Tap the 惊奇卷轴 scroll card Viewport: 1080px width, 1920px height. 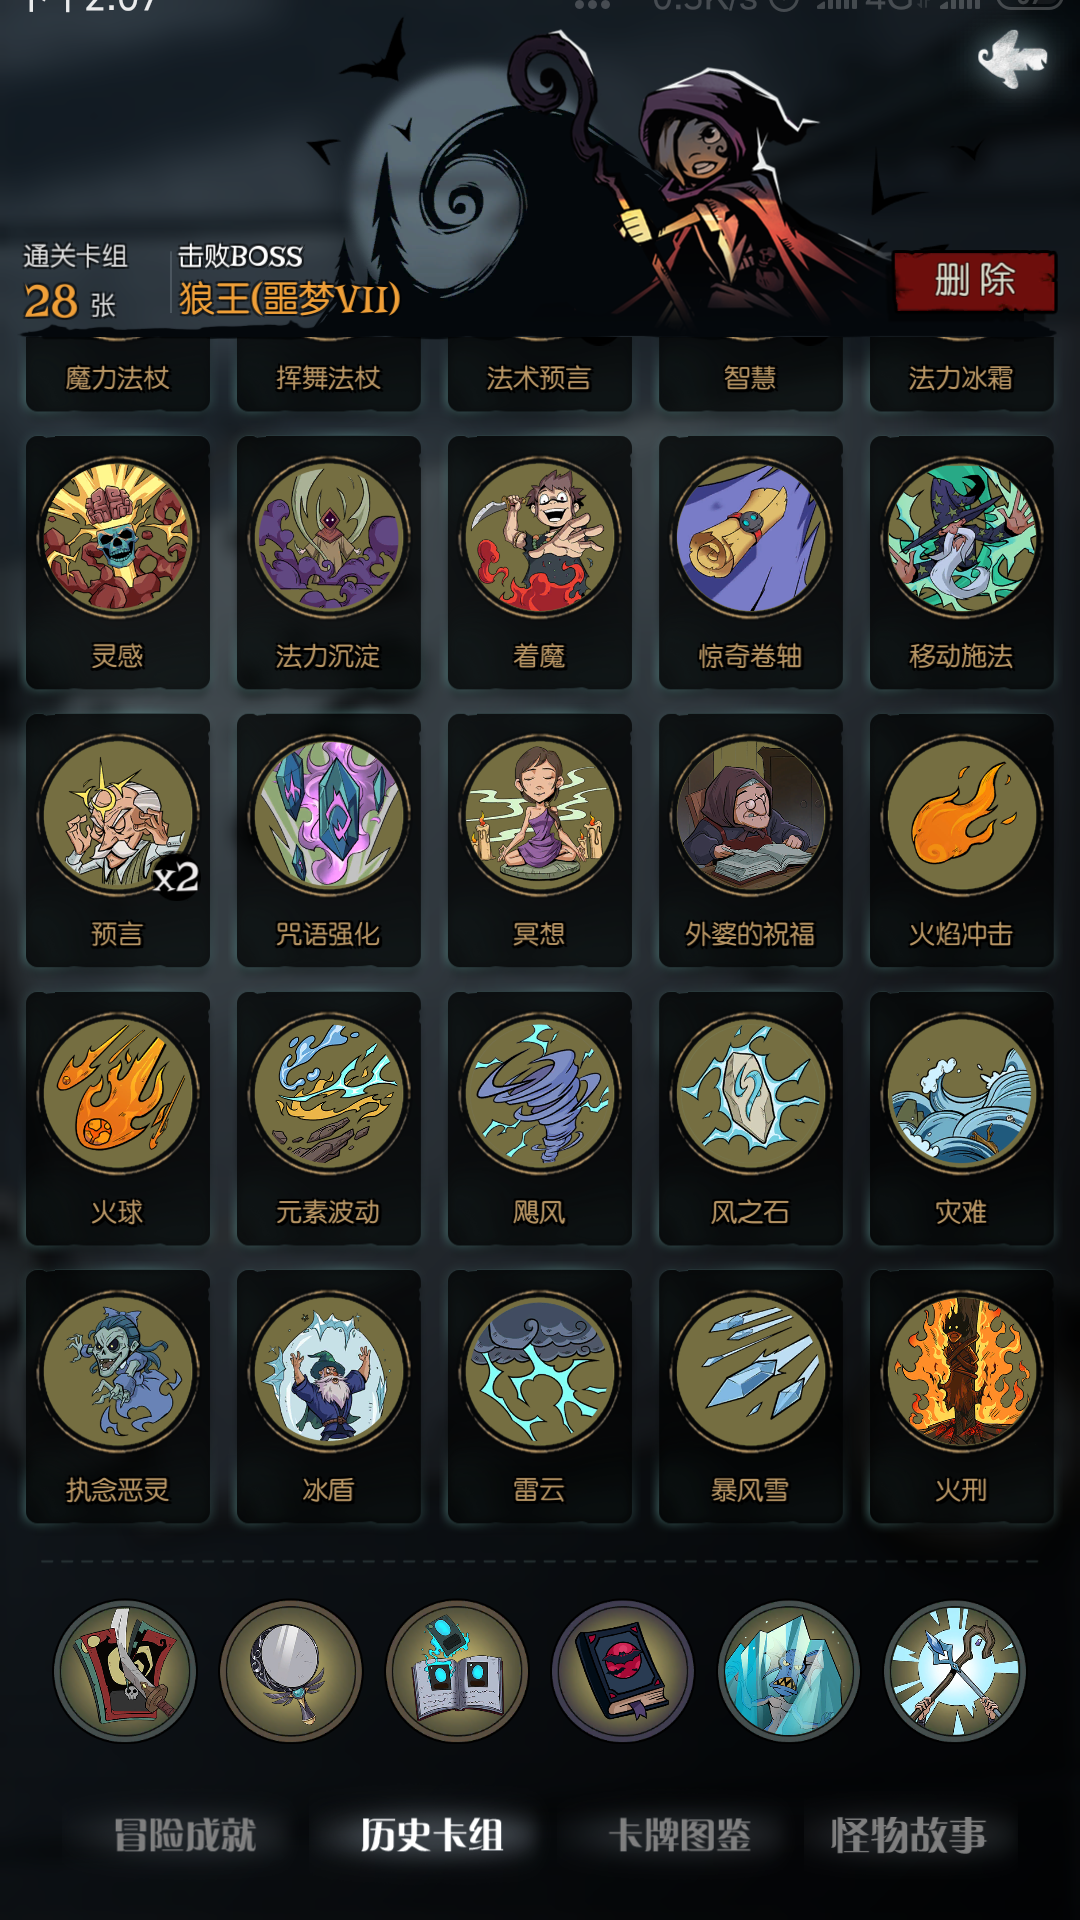[x=750, y=562]
